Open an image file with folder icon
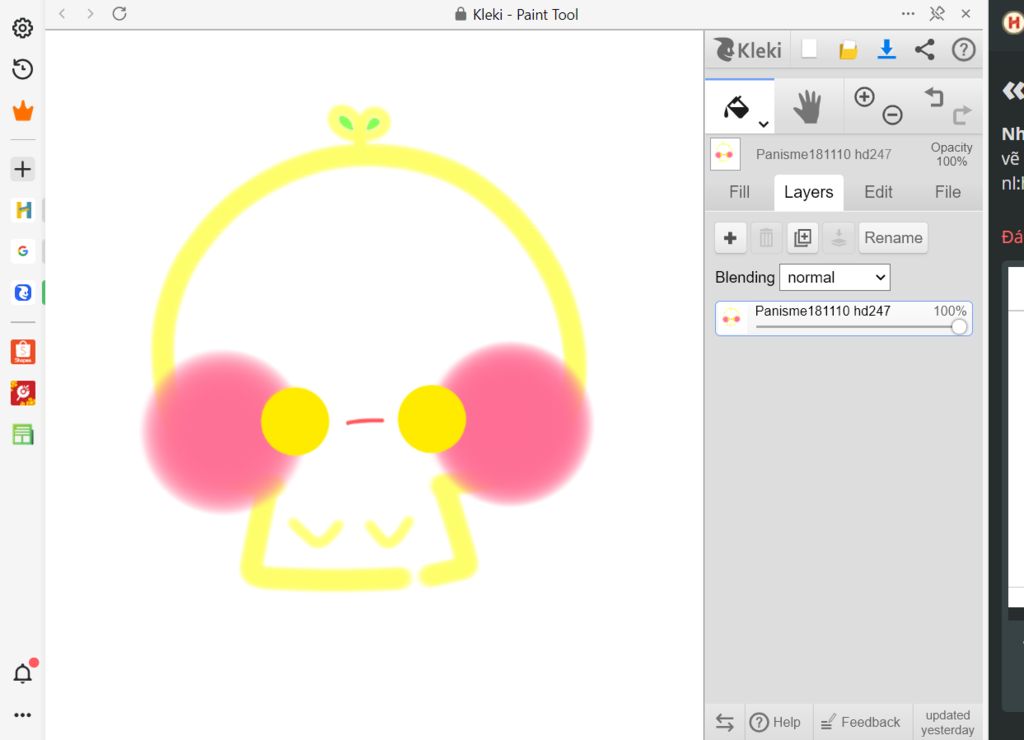The height and width of the screenshot is (740, 1024). [x=848, y=50]
